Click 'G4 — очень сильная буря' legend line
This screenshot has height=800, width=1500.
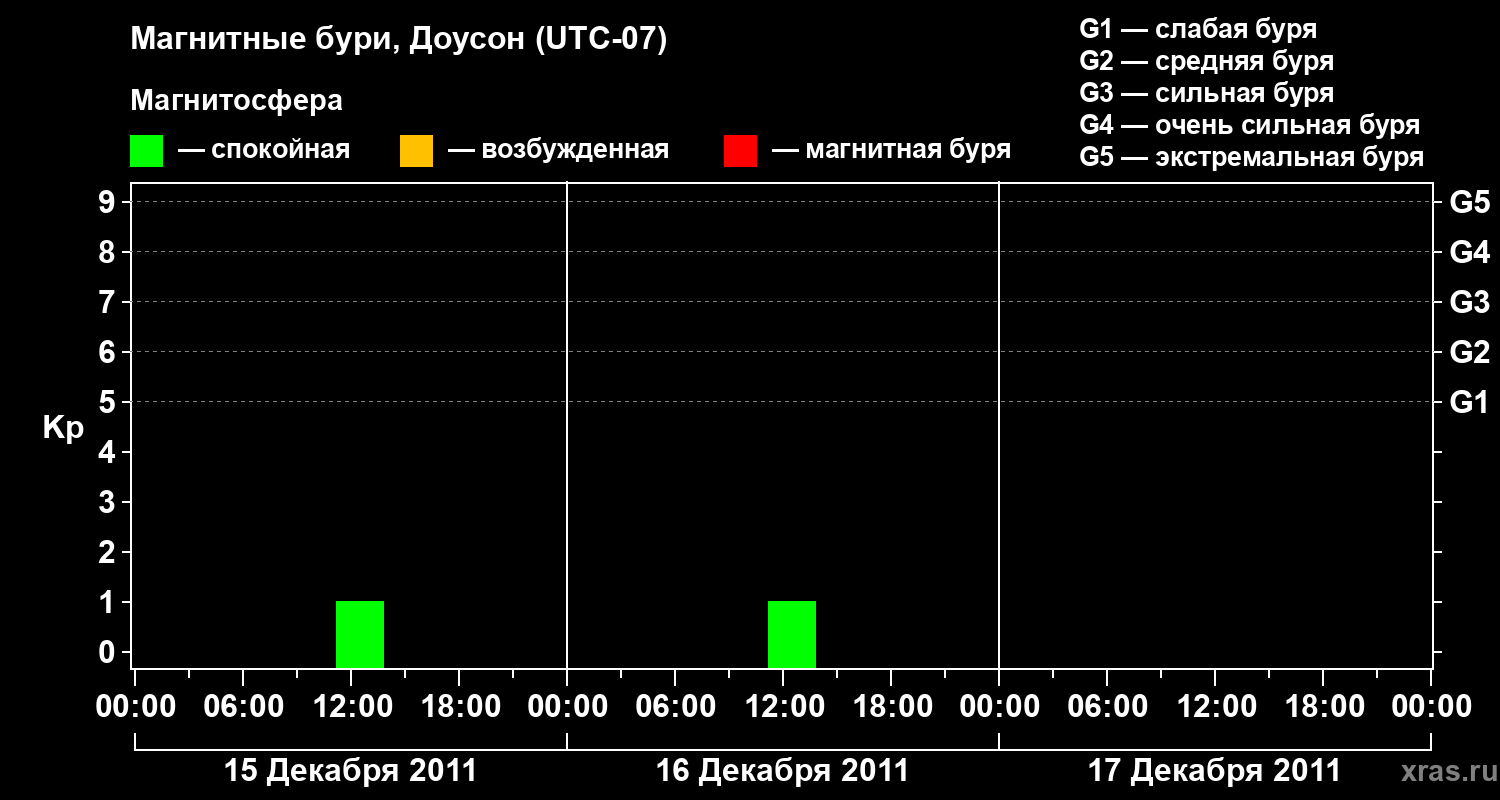(1250, 125)
